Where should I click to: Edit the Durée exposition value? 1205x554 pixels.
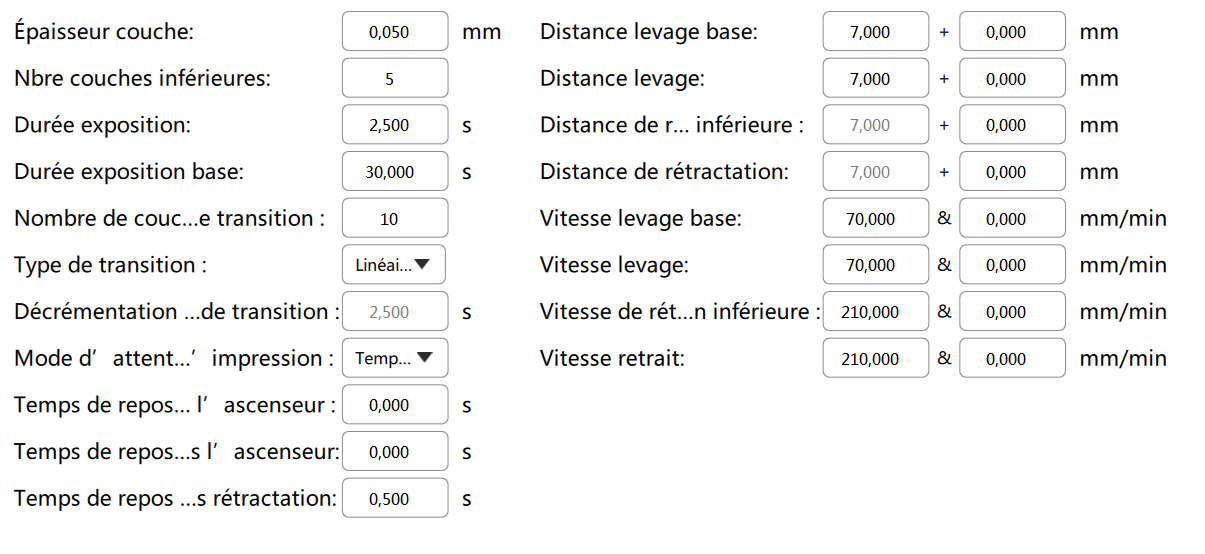point(394,125)
